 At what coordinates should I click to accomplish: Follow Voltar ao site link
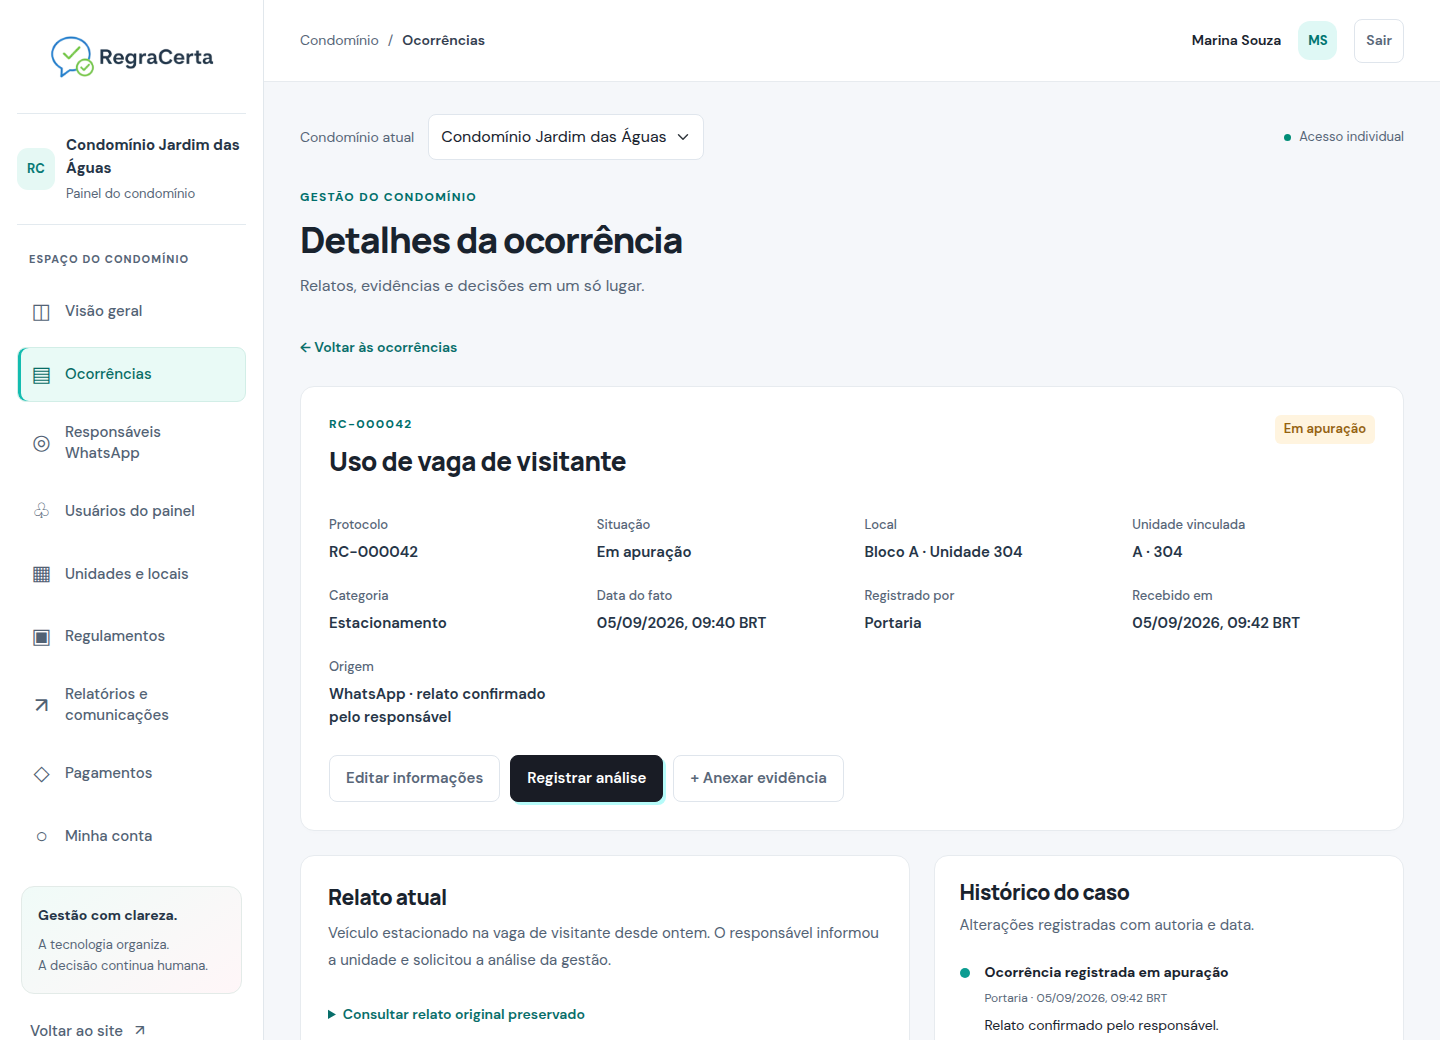88,1030
